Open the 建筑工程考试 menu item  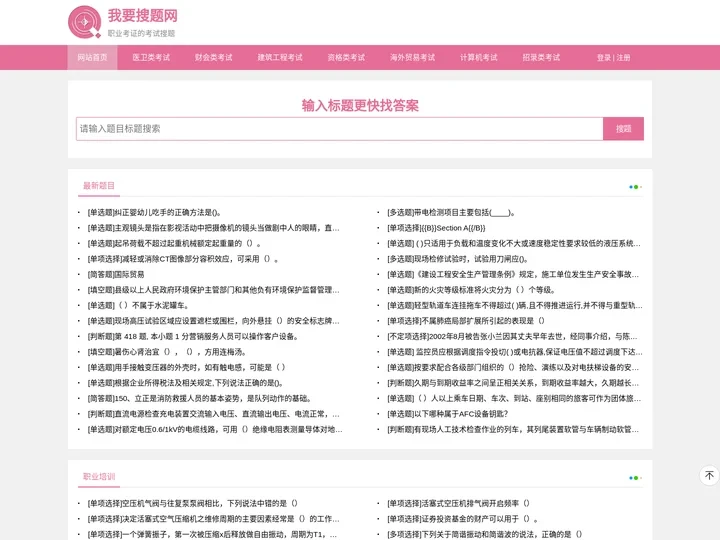pyautogui.click(x=280, y=57)
